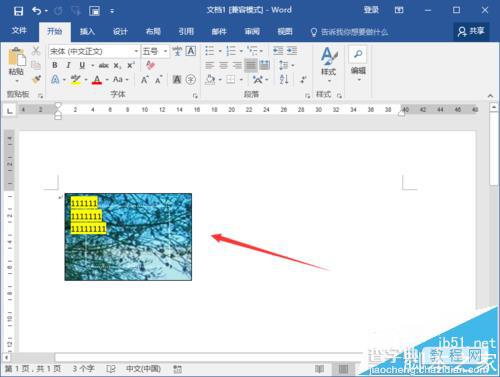Click the 告诉我你想要做什么 search box
The width and height of the screenshot is (500, 377).
[x=349, y=32]
